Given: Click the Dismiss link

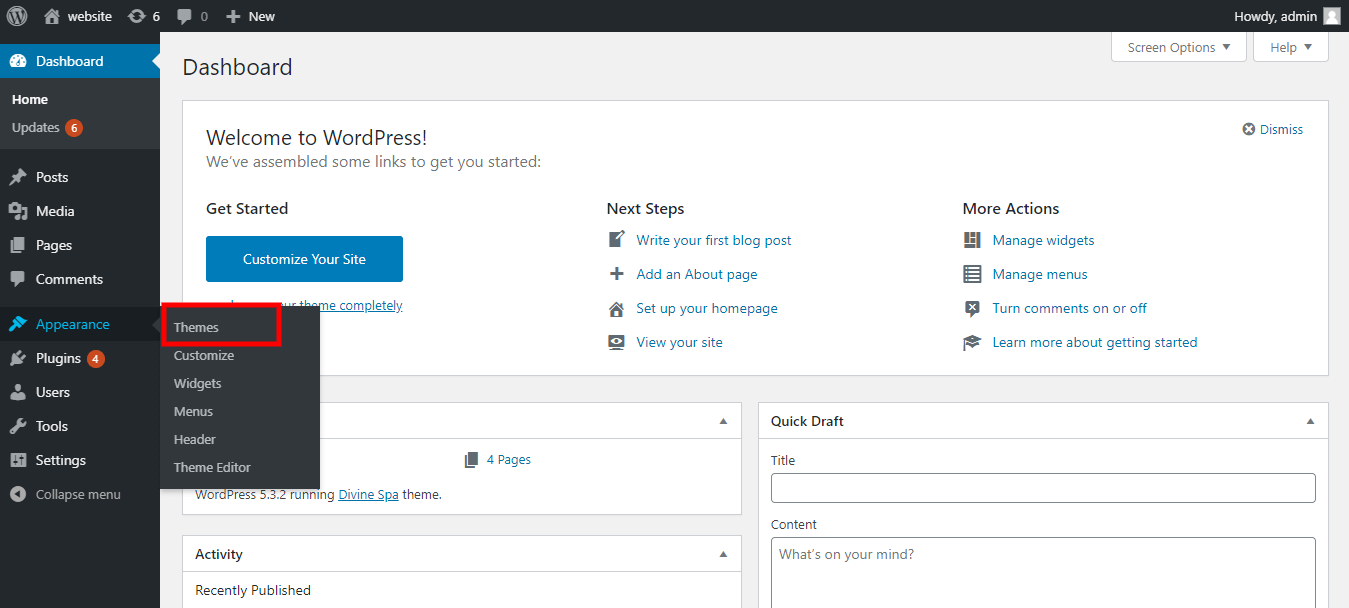Looking at the screenshot, I should click(1281, 129).
